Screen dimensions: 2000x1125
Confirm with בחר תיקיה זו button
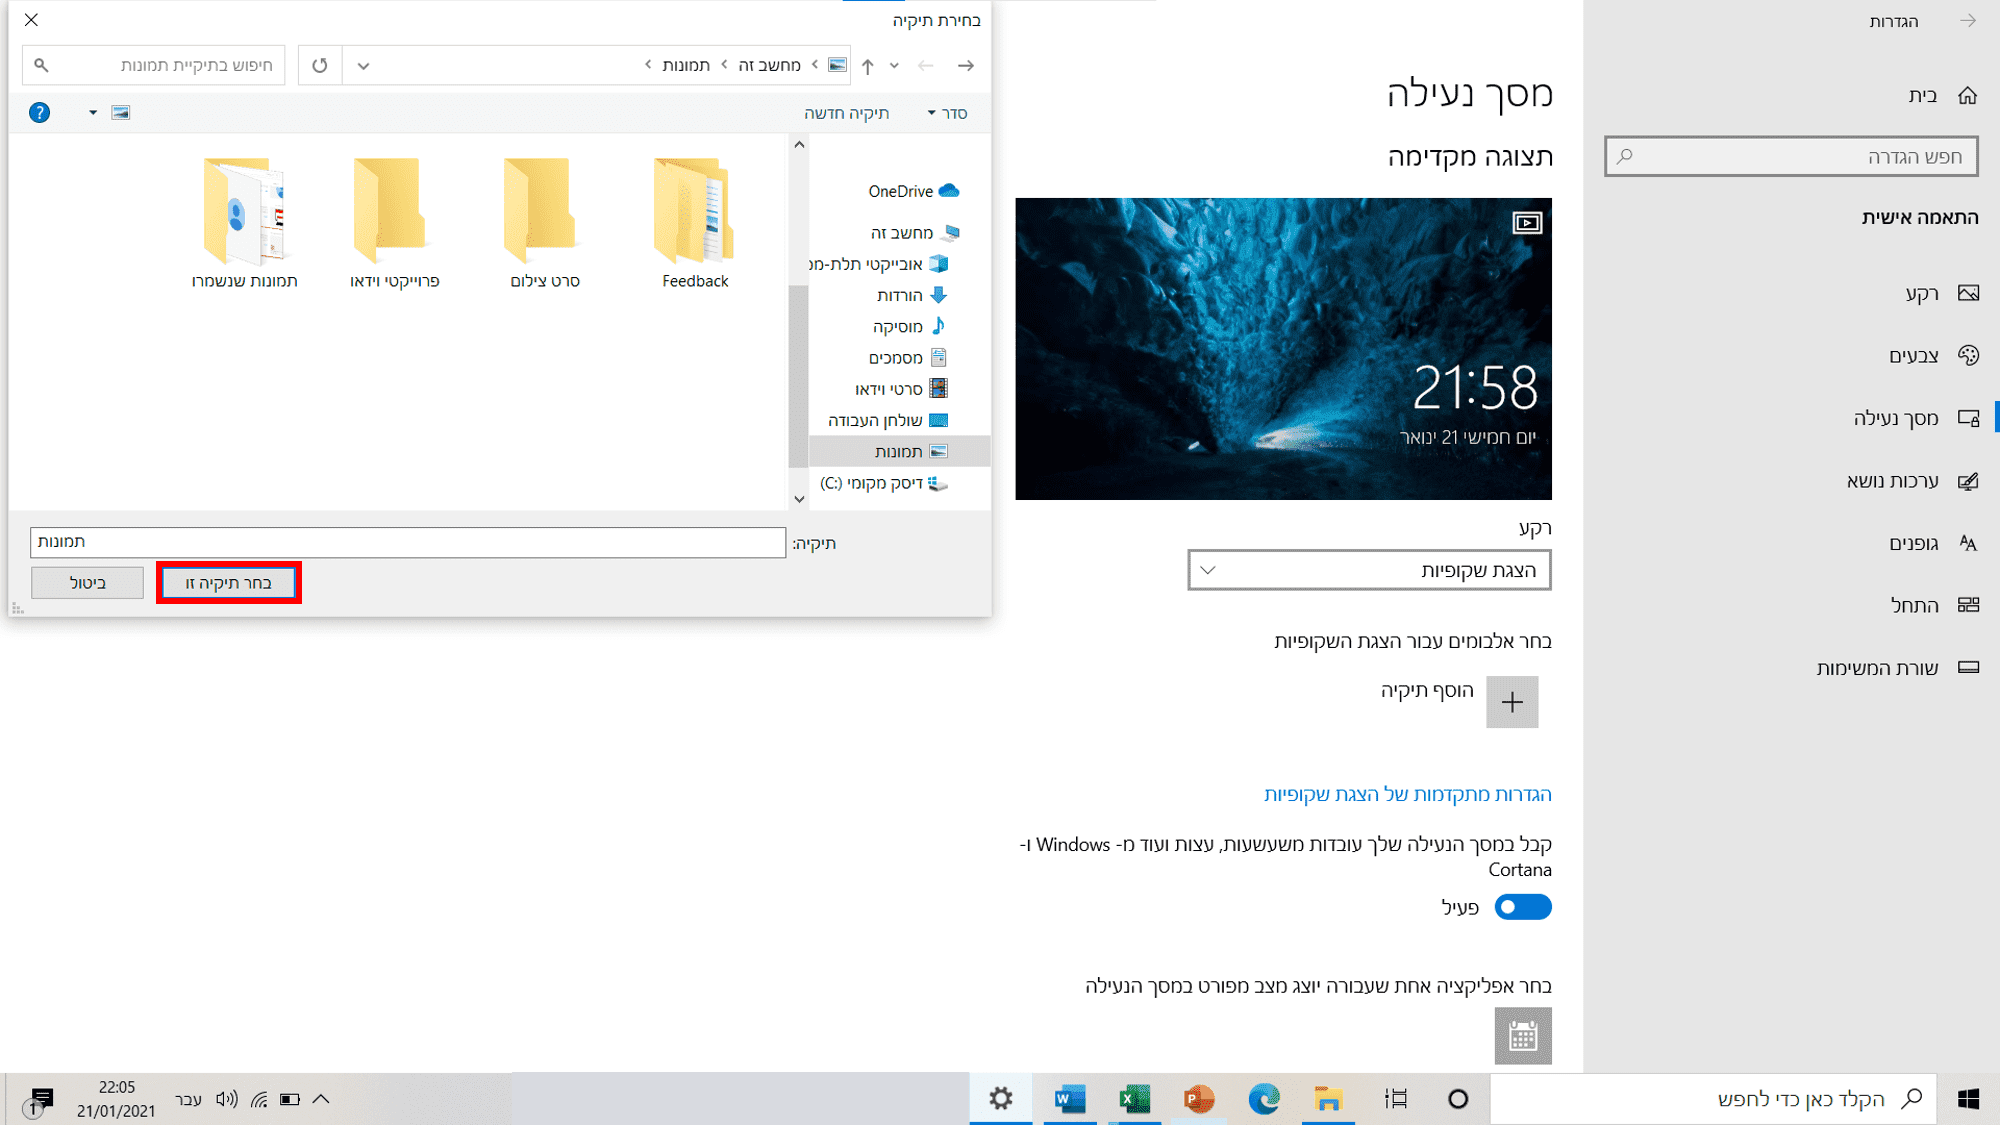(228, 583)
